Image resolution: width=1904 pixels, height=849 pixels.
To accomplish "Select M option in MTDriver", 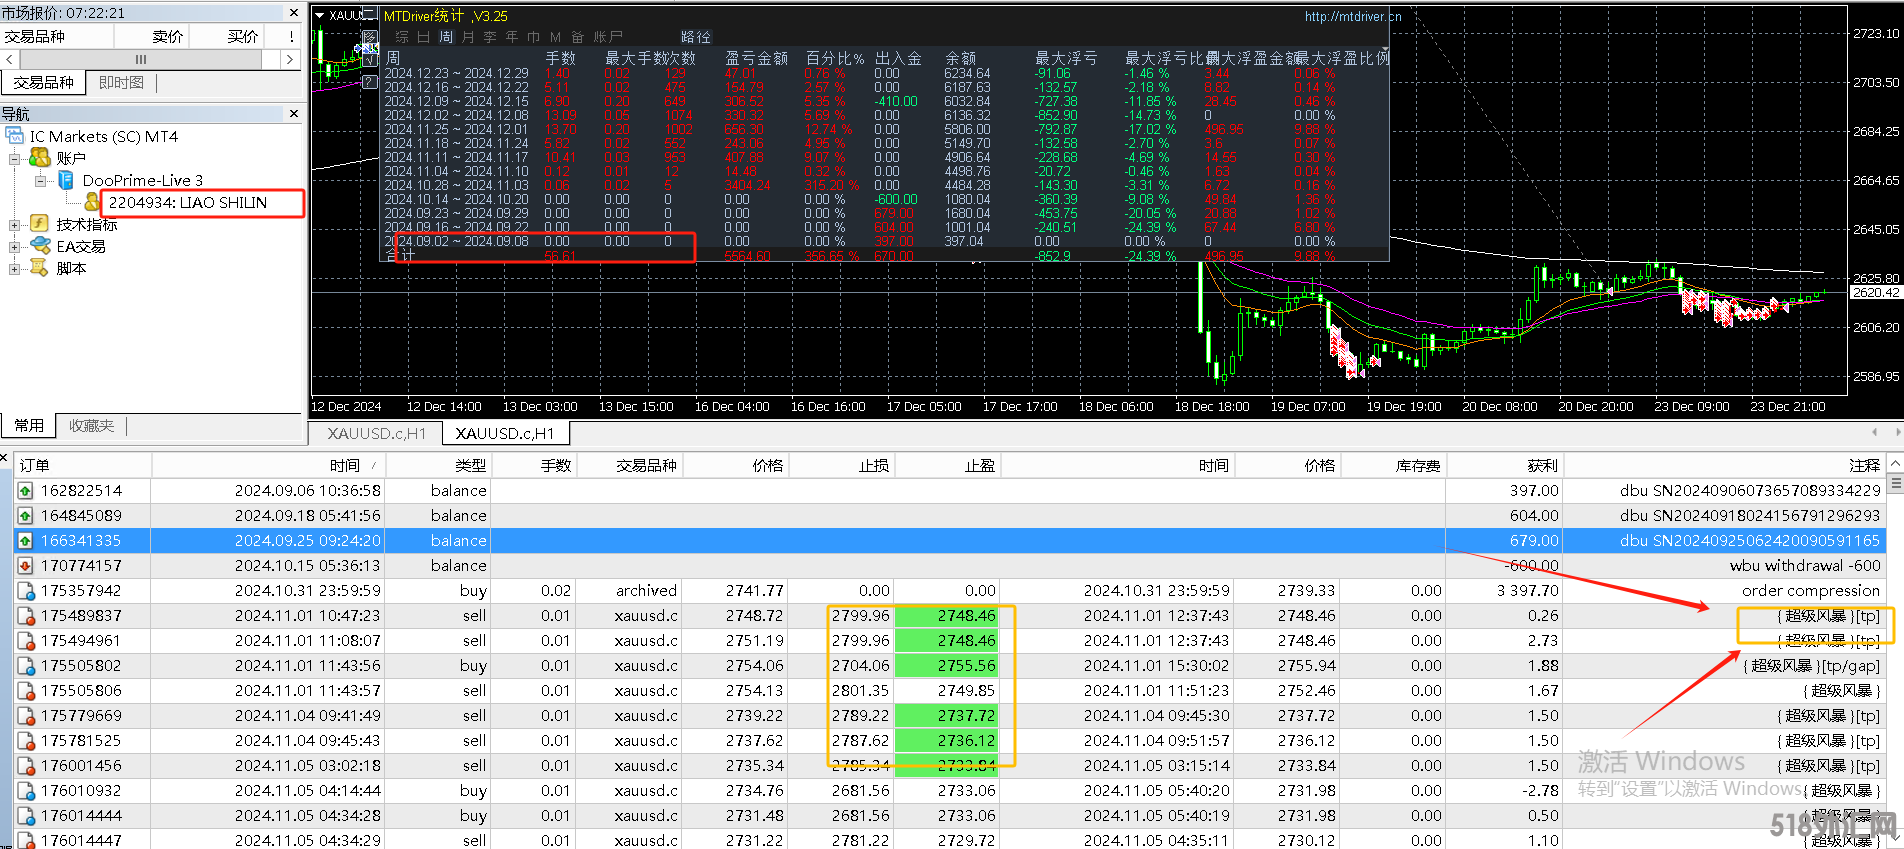I will (x=556, y=37).
